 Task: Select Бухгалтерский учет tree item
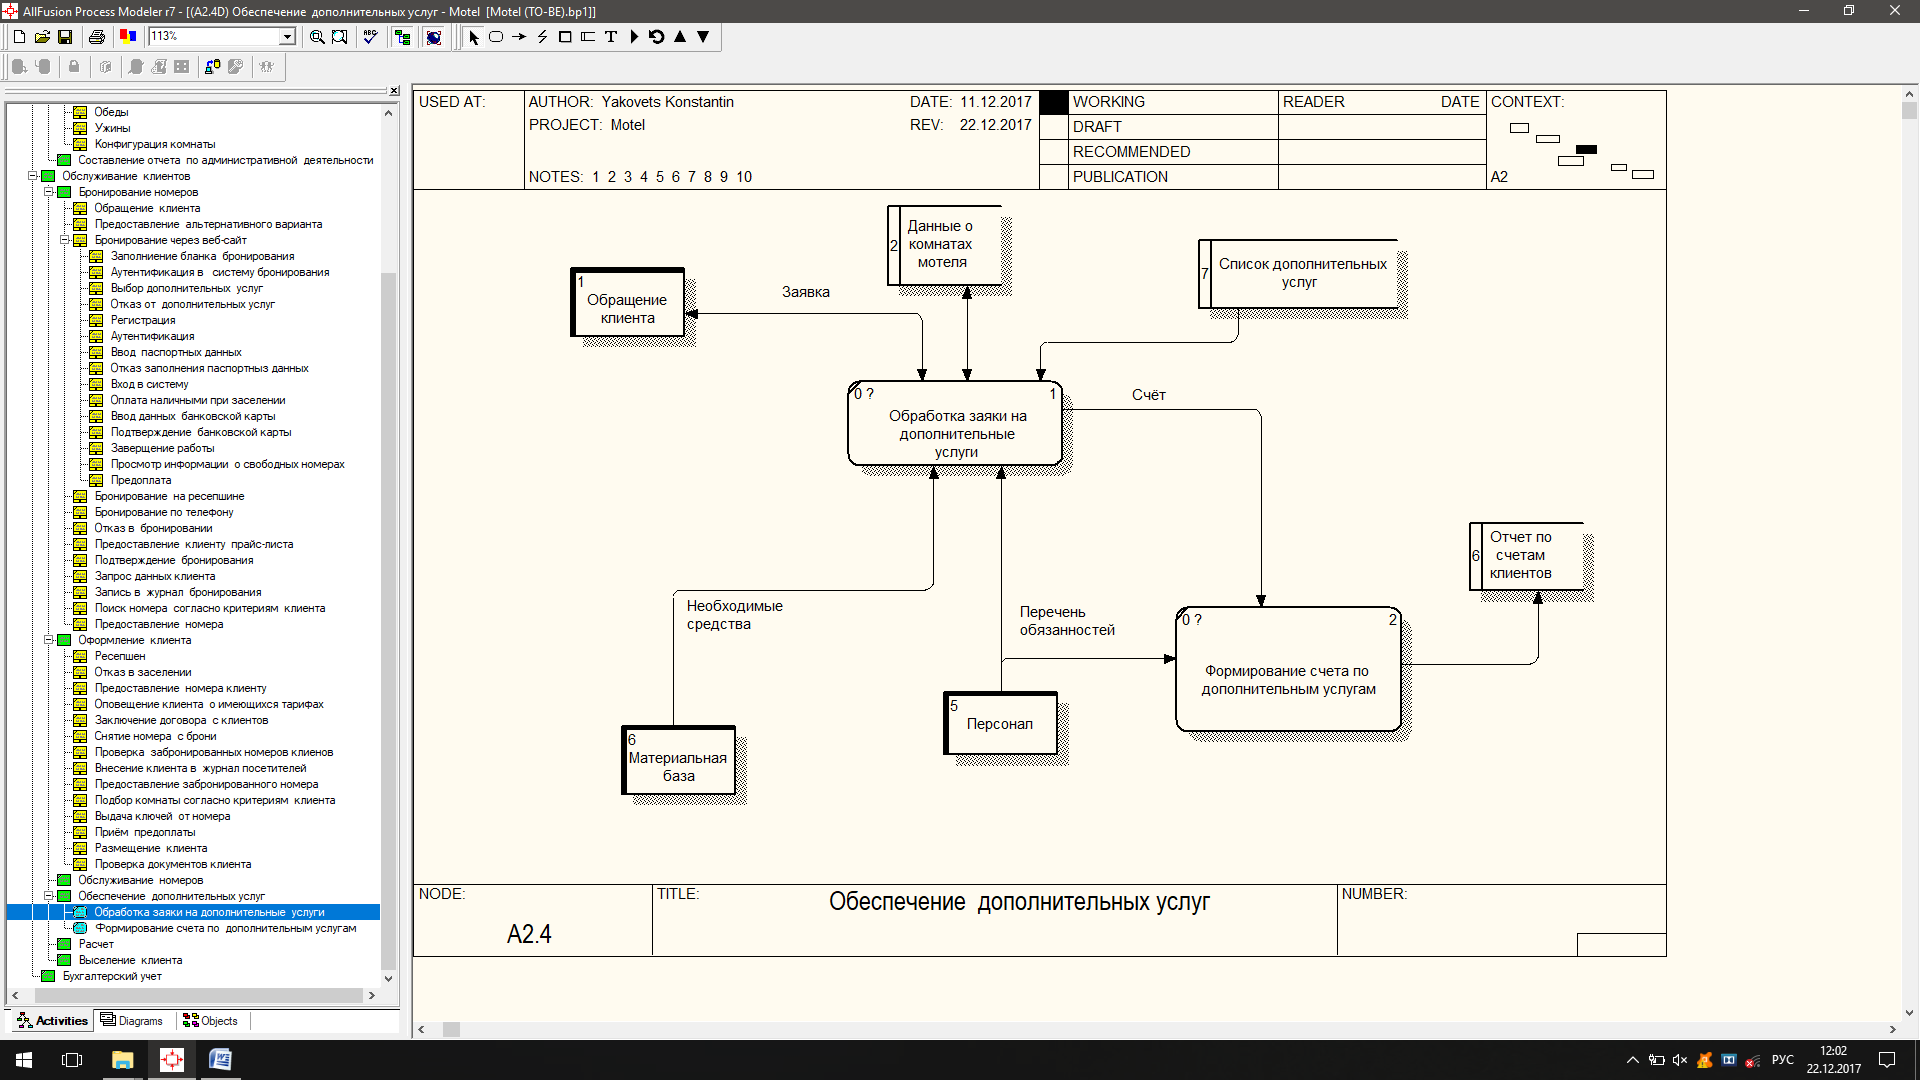(112, 976)
